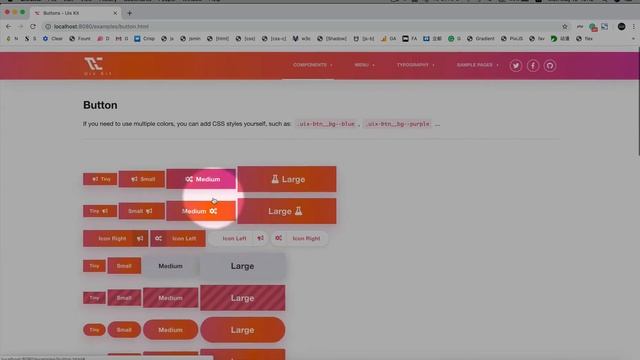640x360 pixels.
Task: Click the .uix-btn__bg--blue code snippet
Action: click(326, 124)
